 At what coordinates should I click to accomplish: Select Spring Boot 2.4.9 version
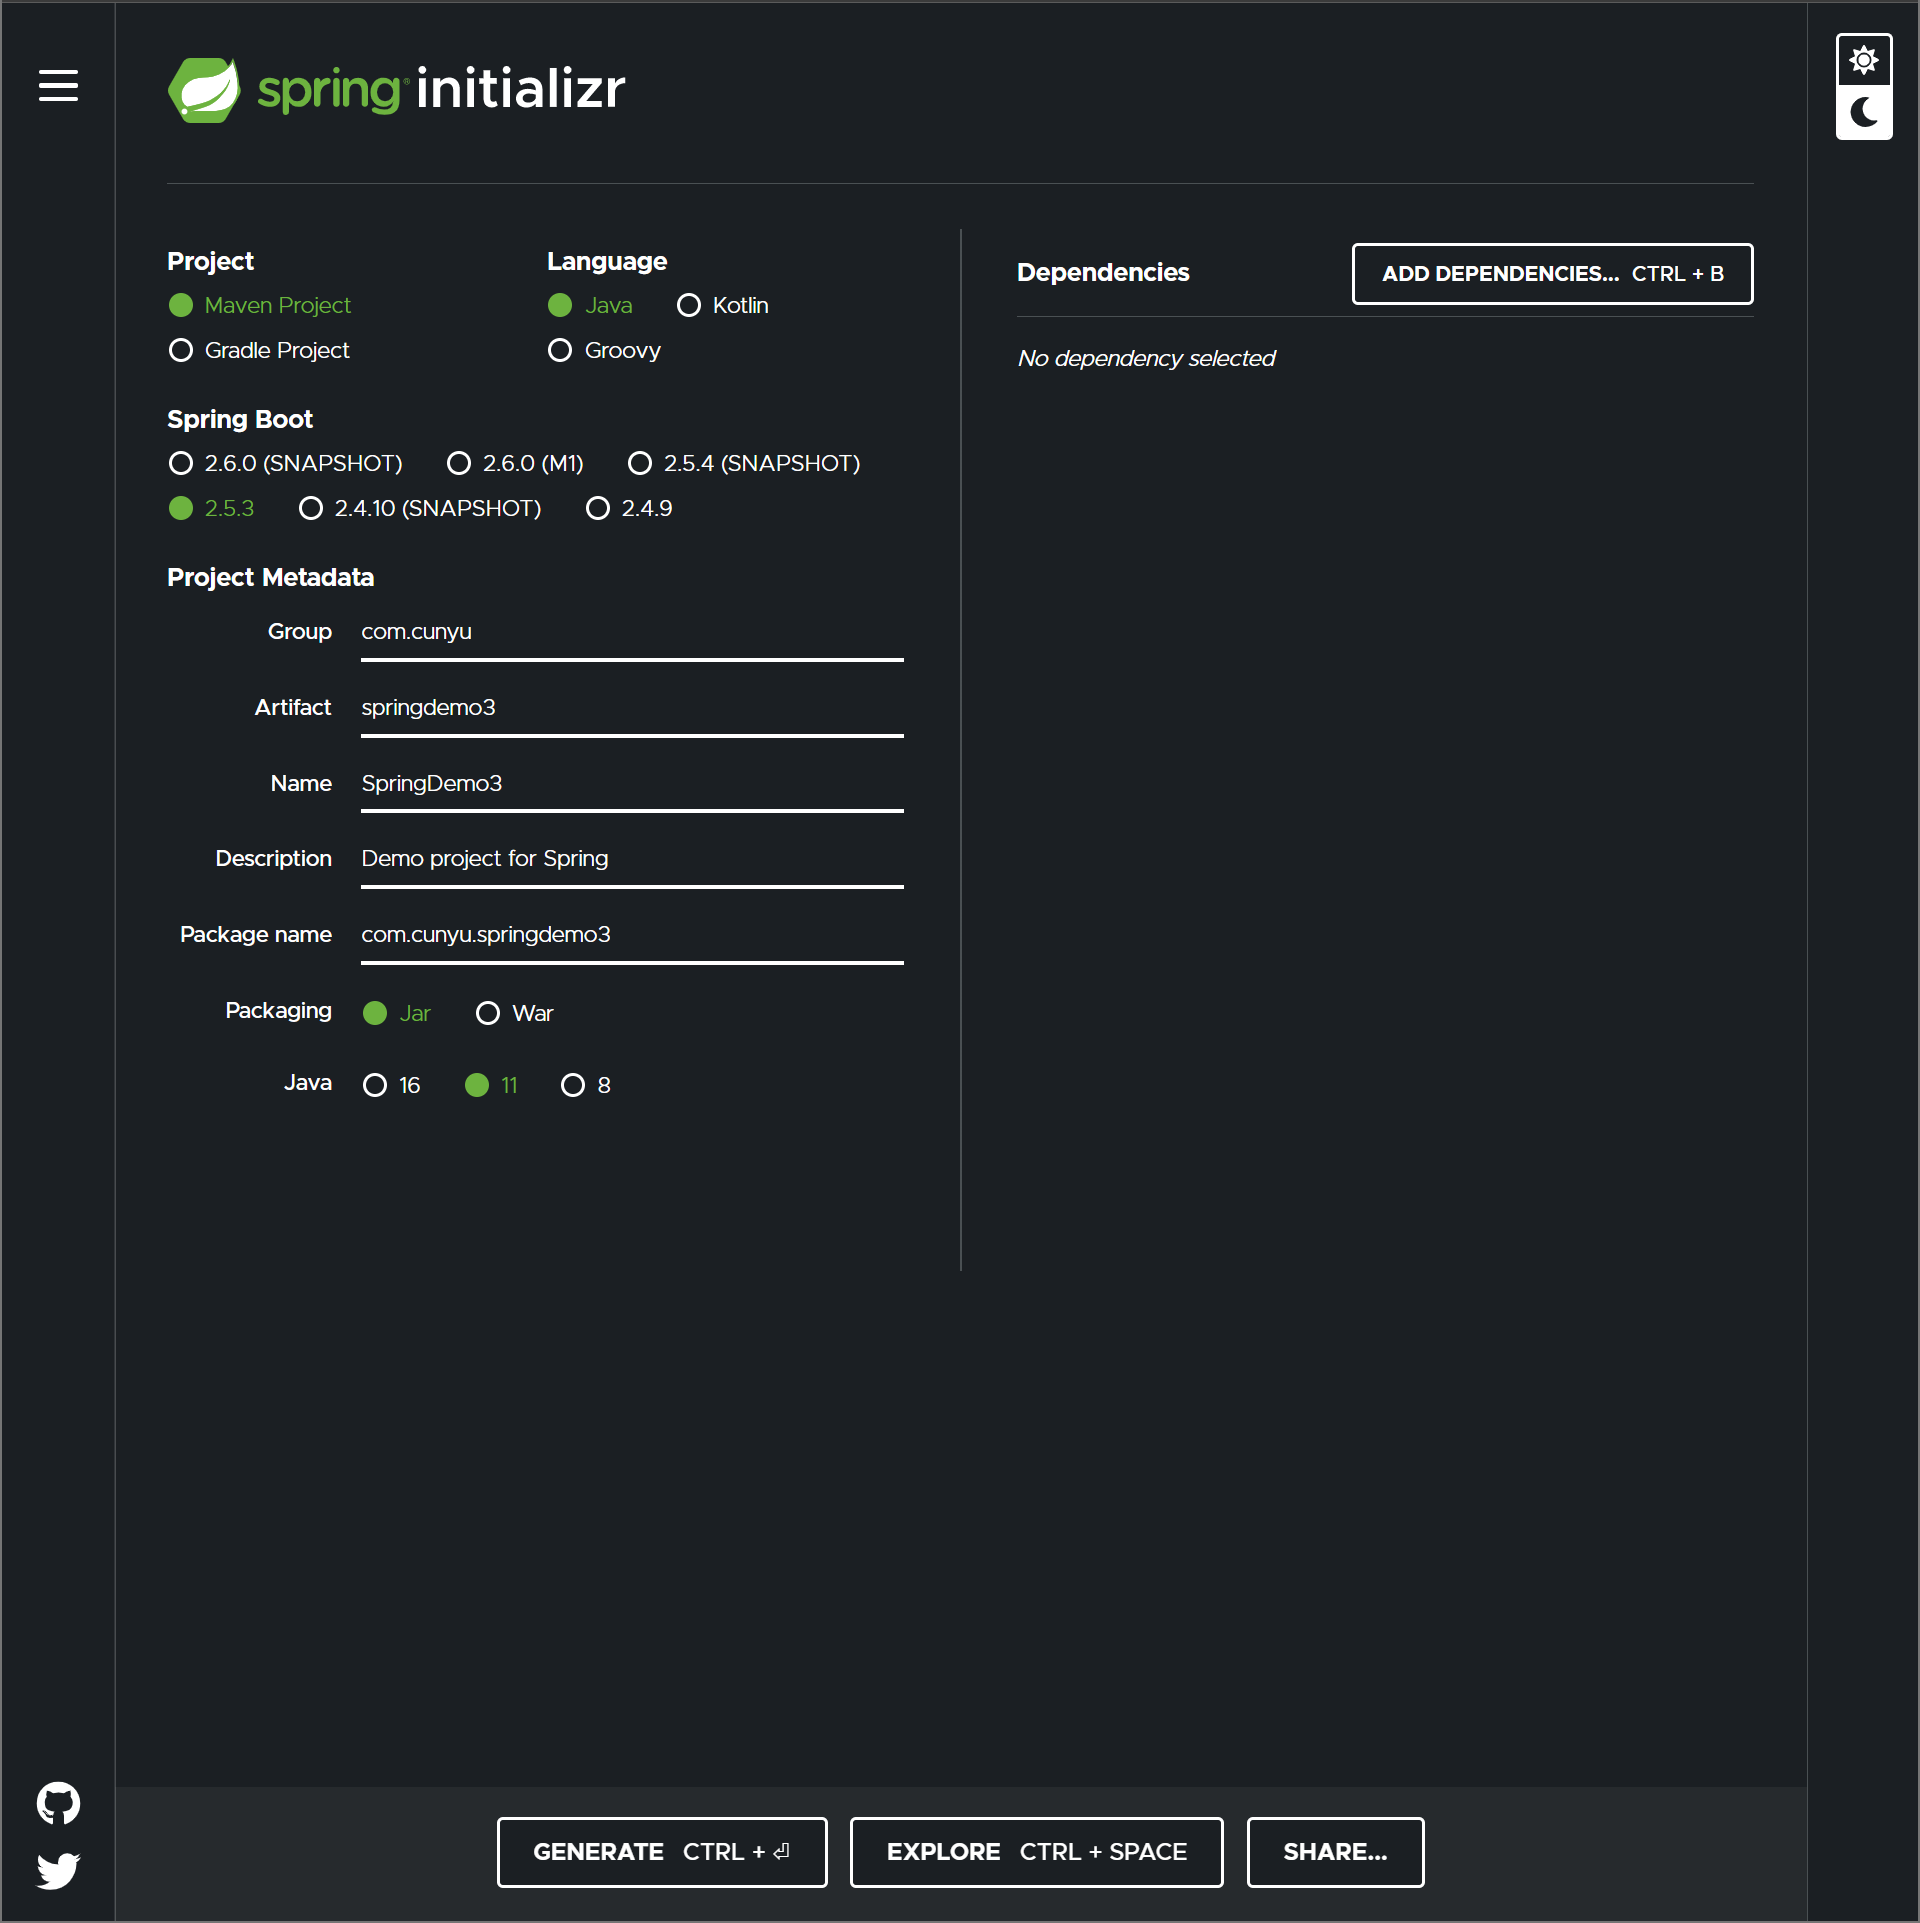coord(598,508)
